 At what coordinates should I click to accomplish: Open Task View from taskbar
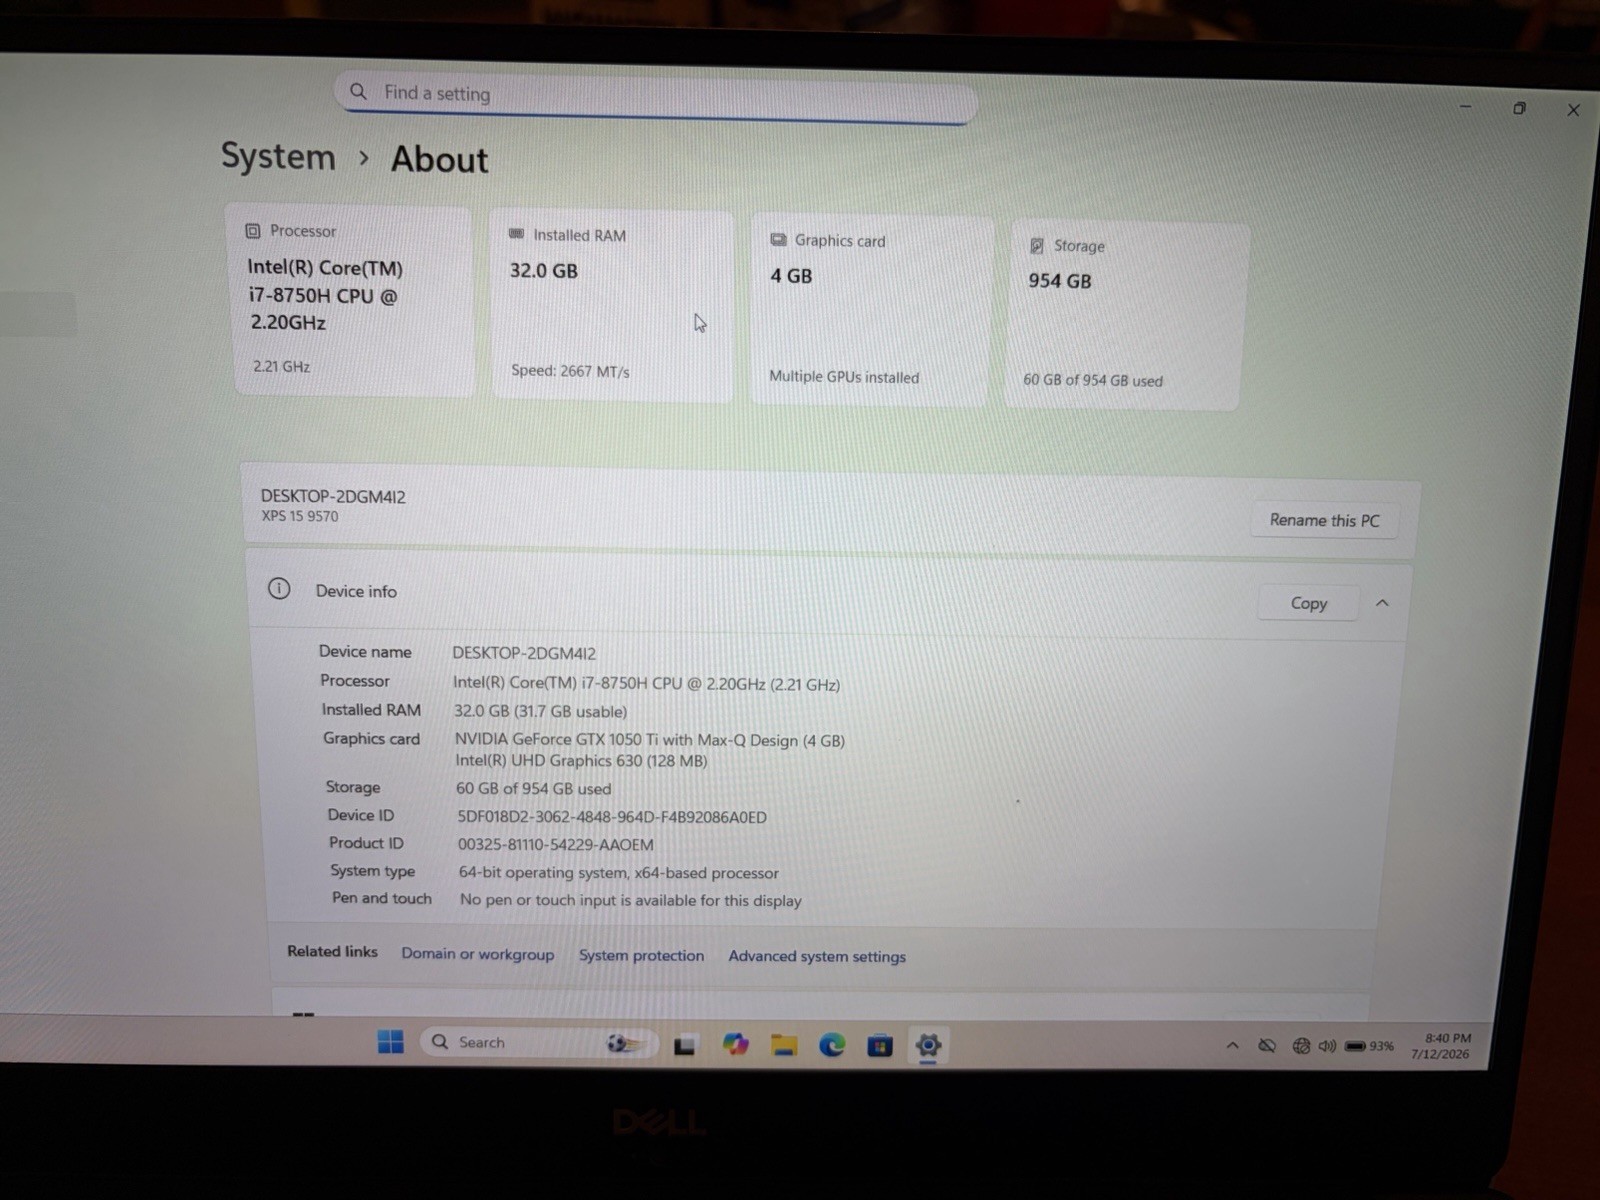click(x=684, y=1045)
